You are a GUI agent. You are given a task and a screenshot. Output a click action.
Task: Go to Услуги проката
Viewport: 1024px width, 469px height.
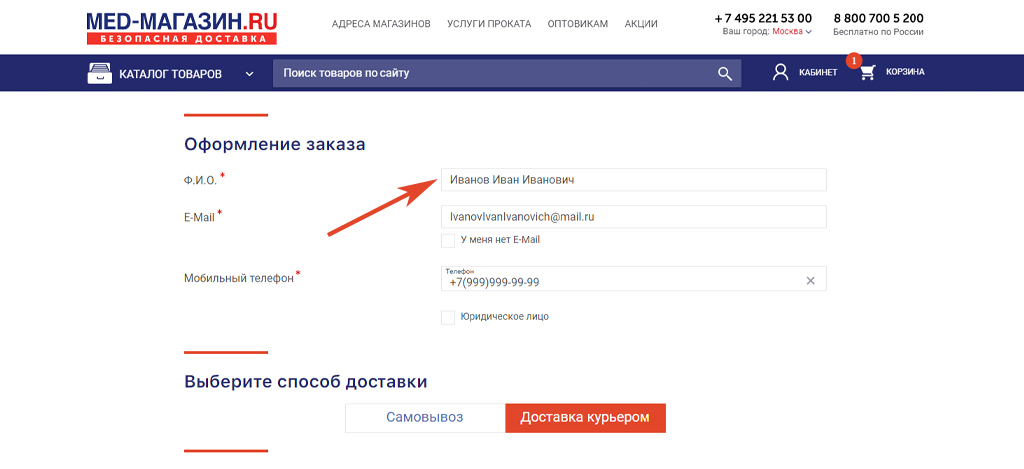point(489,24)
